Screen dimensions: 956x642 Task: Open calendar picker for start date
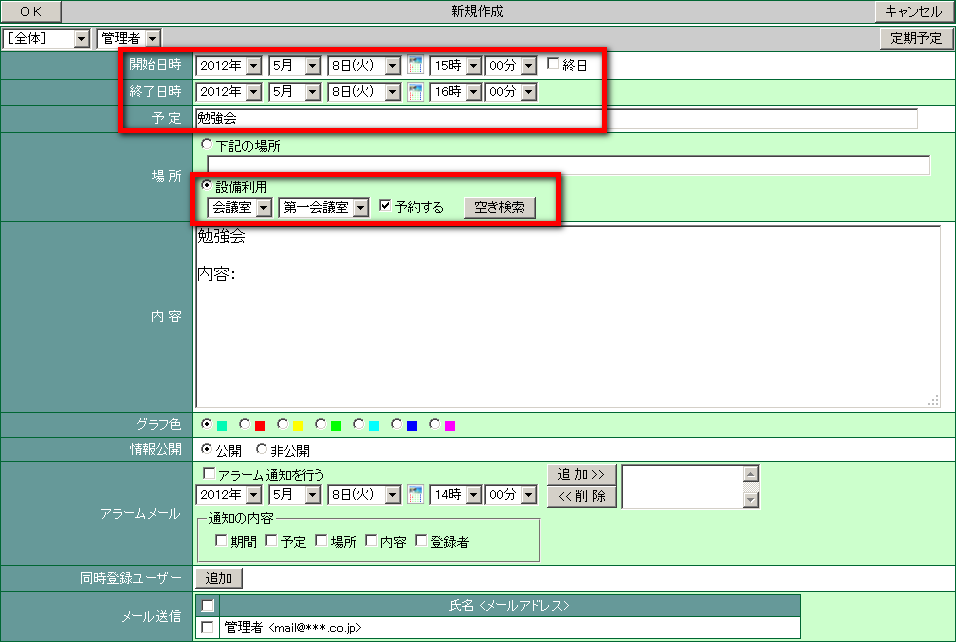(x=415, y=65)
